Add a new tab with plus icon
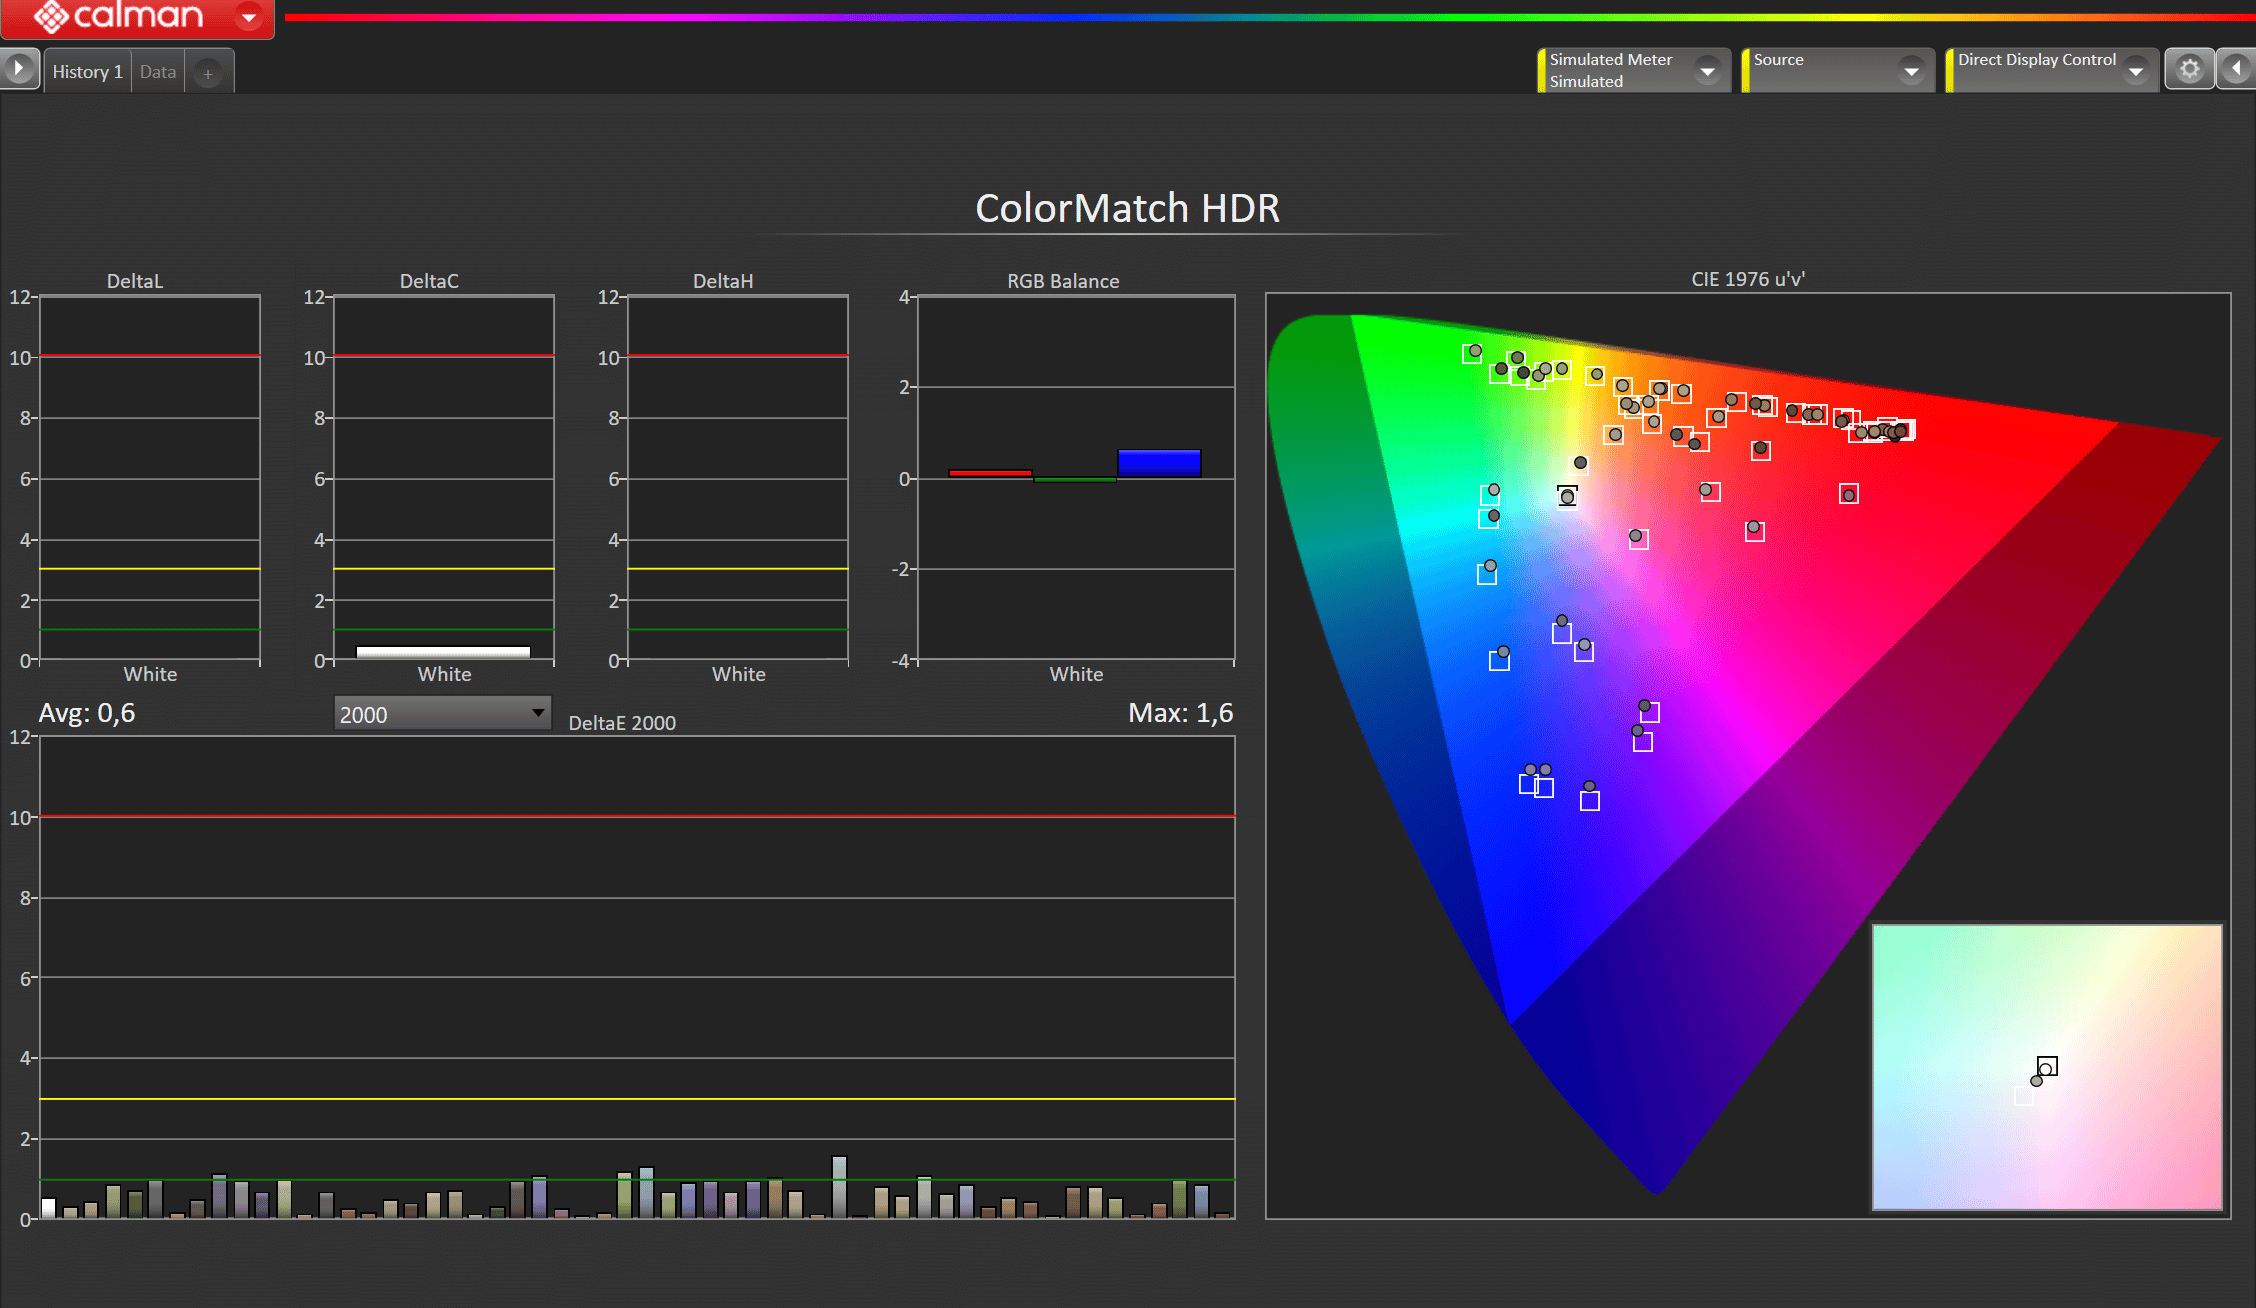 (208, 73)
